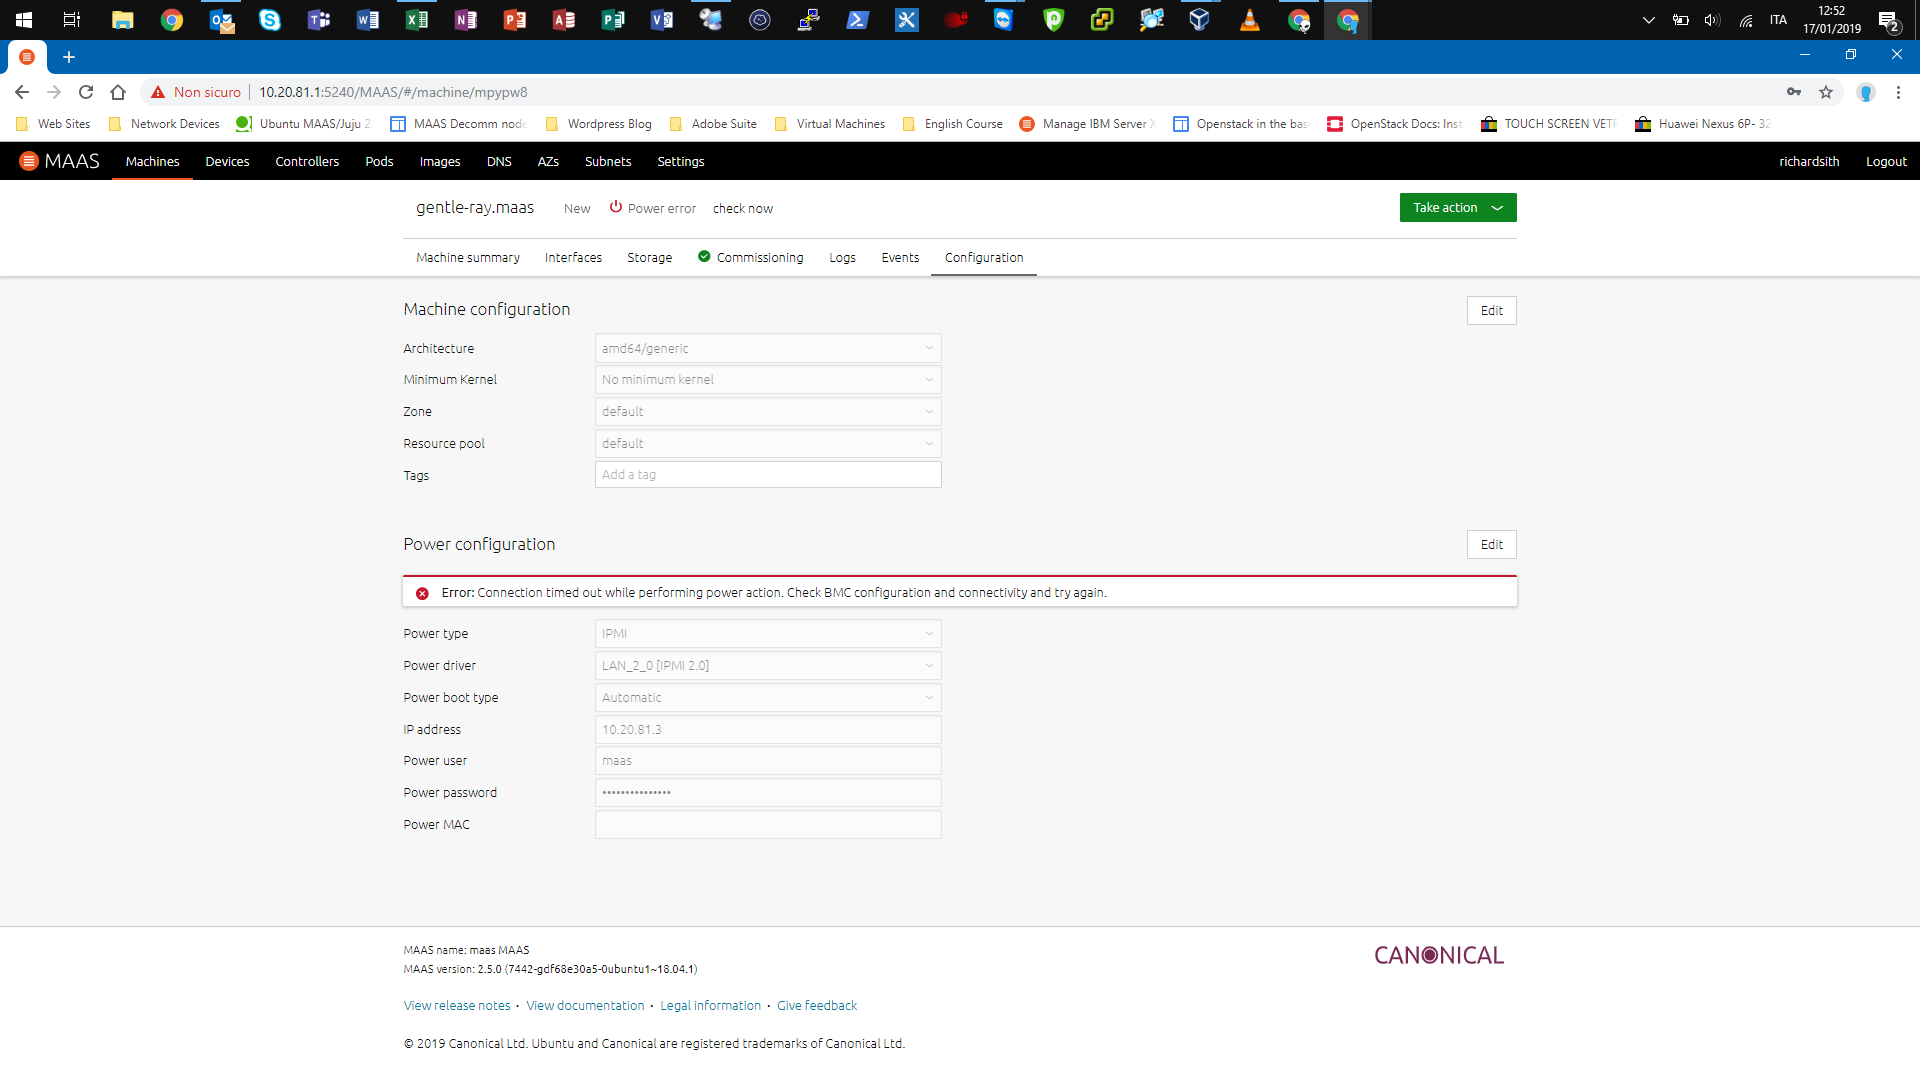
Task: Click the browser home icon
Action: (x=118, y=92)
